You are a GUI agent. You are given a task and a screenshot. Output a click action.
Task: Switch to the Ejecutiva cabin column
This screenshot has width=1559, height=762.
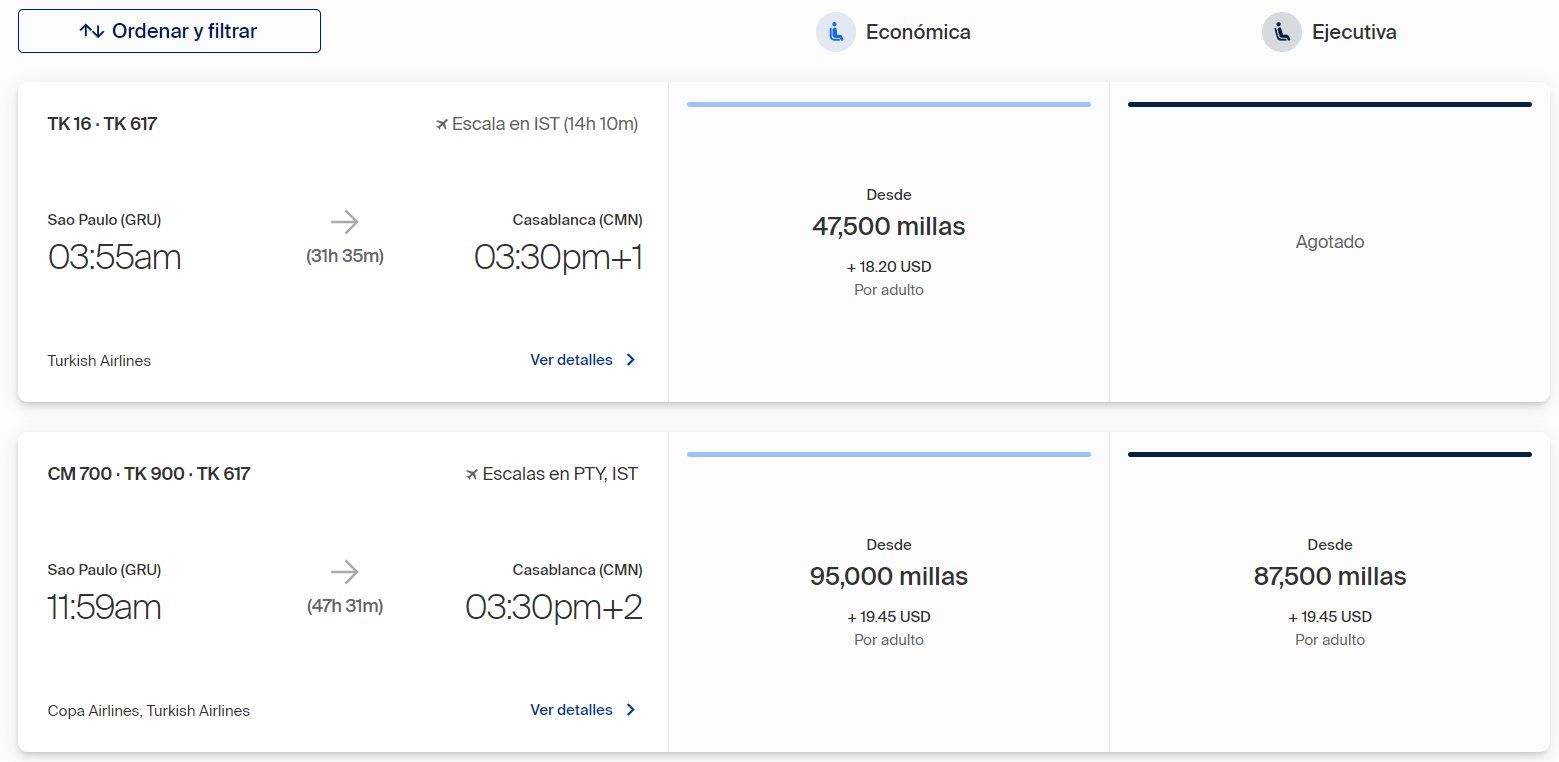pos(1329,32)
